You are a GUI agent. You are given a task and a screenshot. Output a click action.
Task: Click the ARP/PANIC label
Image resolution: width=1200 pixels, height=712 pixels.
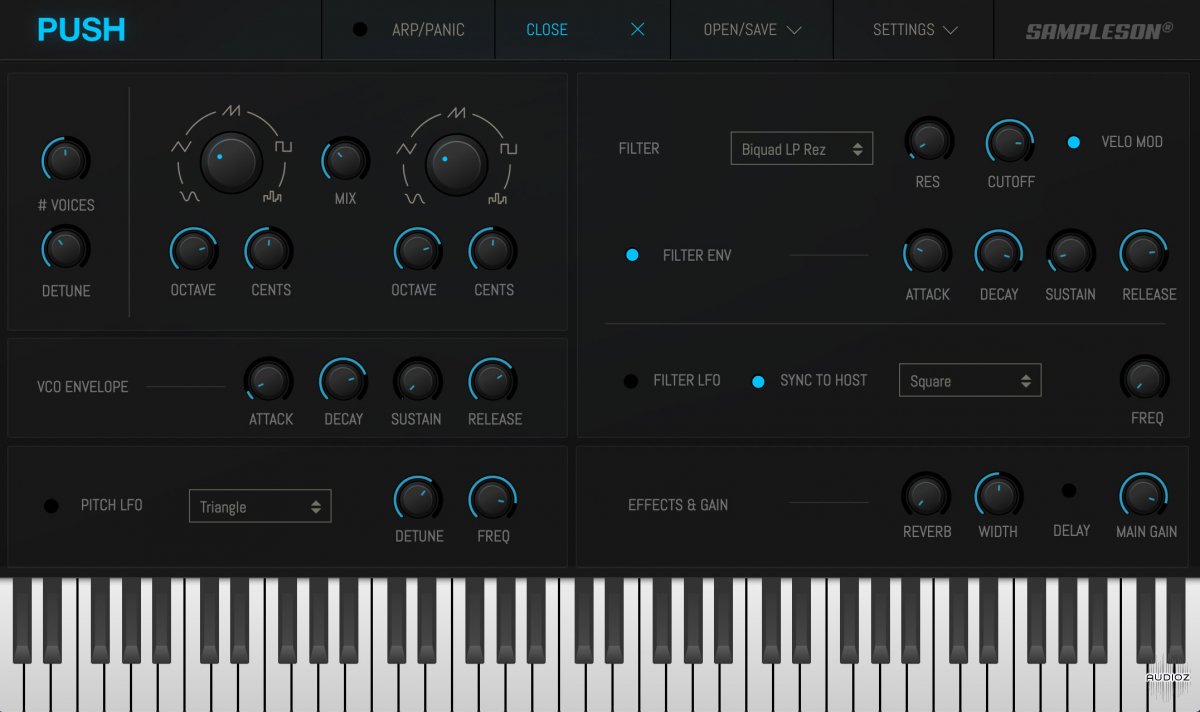pos(428,30)
